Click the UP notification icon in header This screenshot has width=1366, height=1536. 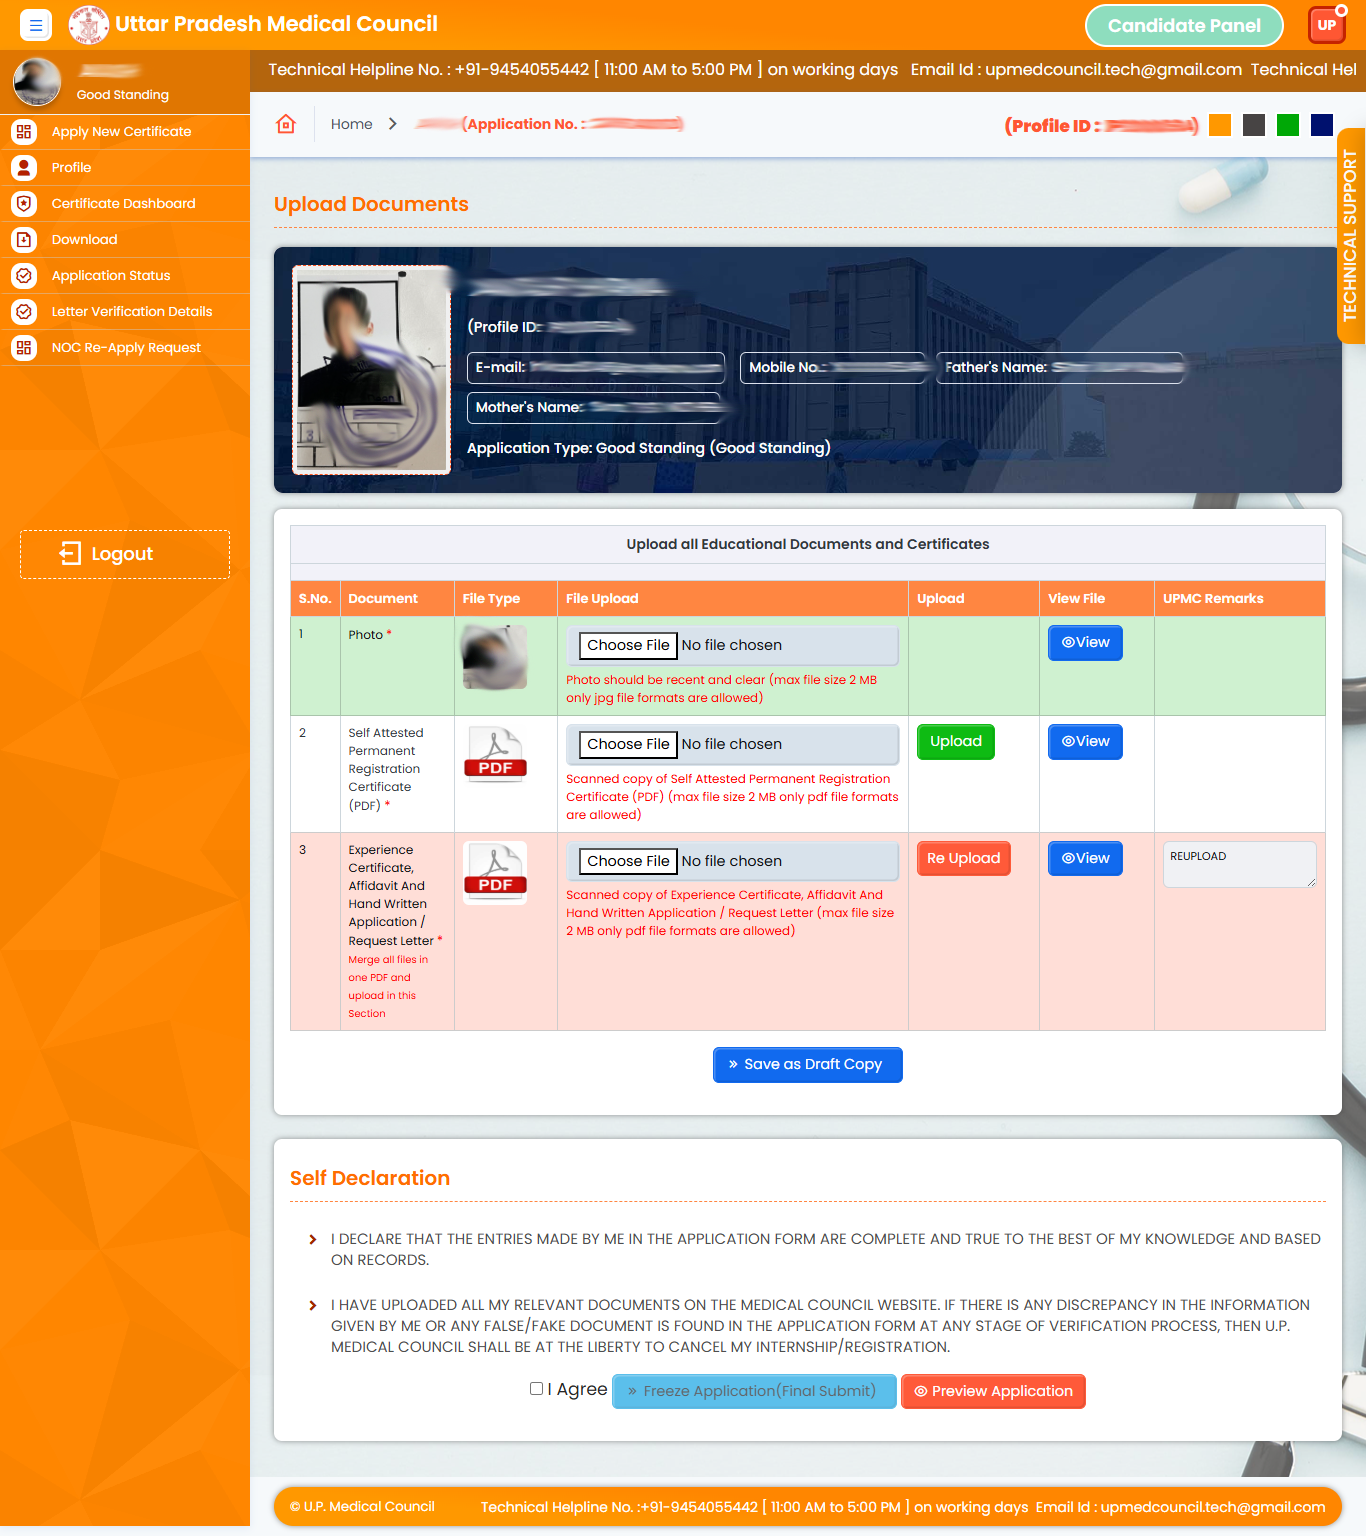click(1327, 25)
